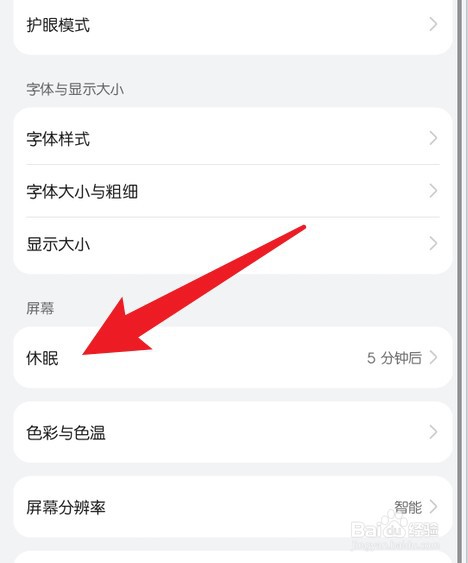Image resolution: width=468 pixels, height=563 pixels.
Task: Open 字体大小与粗细 option
Action: point(232,191)
